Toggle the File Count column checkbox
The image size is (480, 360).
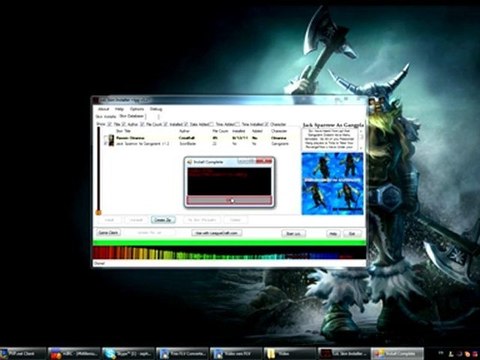(x=142, y=124)
